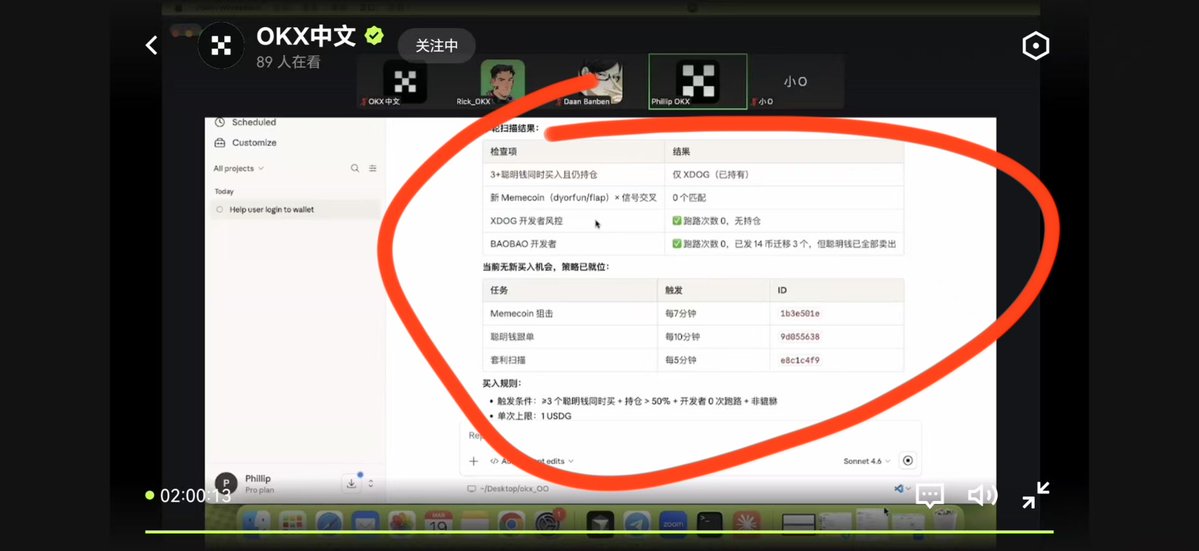1199x551 pixels.
Task: Open Telegram in the Dock
Action: (636, 523)
